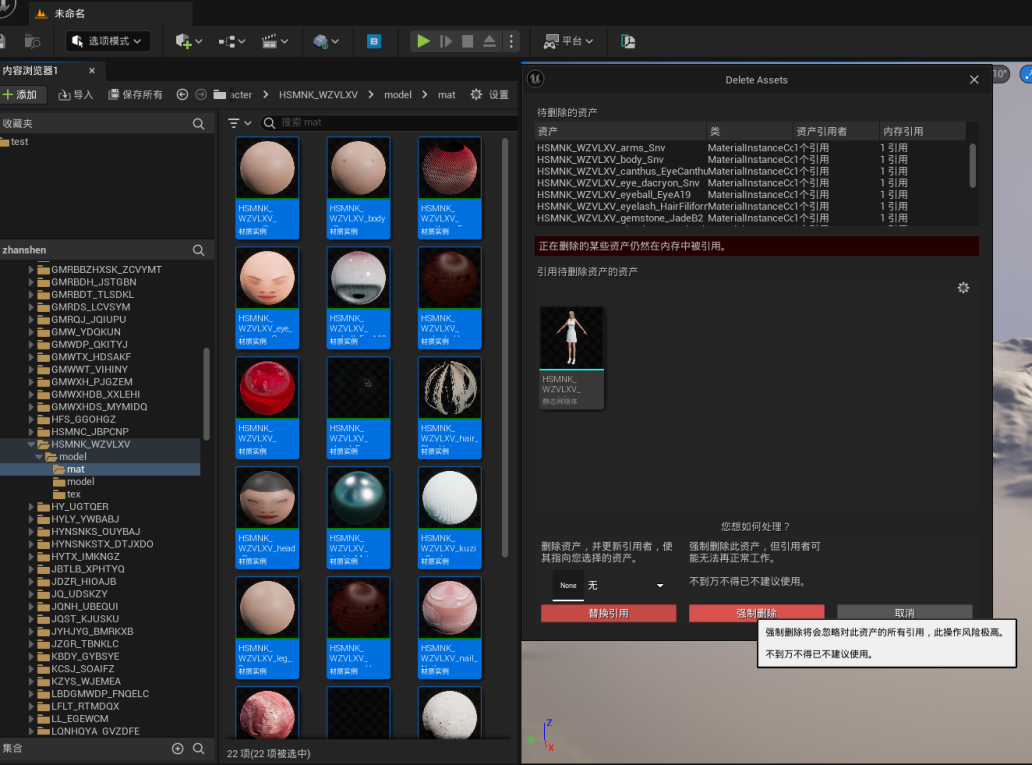Click the Blueprints node graph icon
The image size is (1032, 765).
[227, 41]
